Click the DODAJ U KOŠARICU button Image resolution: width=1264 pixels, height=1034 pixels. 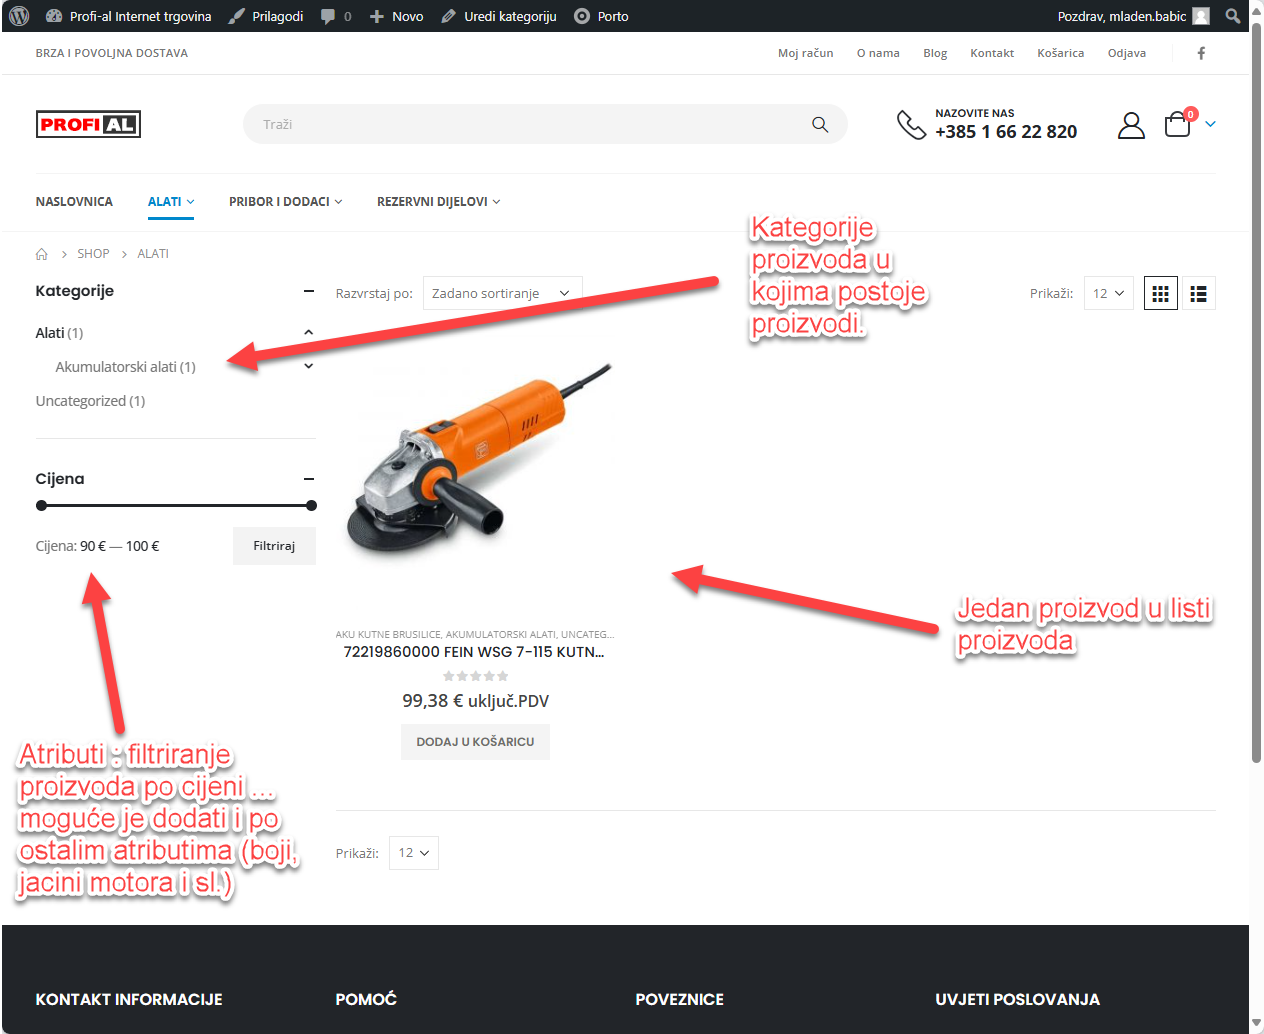[475, 742]
